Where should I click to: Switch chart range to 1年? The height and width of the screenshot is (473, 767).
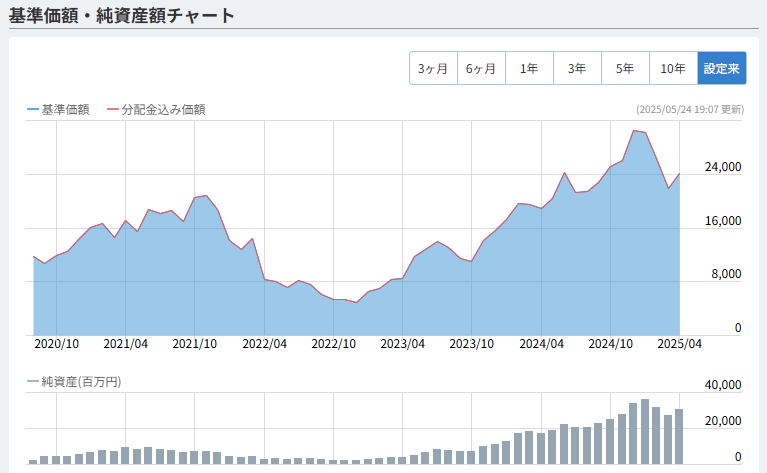[529, 68]
